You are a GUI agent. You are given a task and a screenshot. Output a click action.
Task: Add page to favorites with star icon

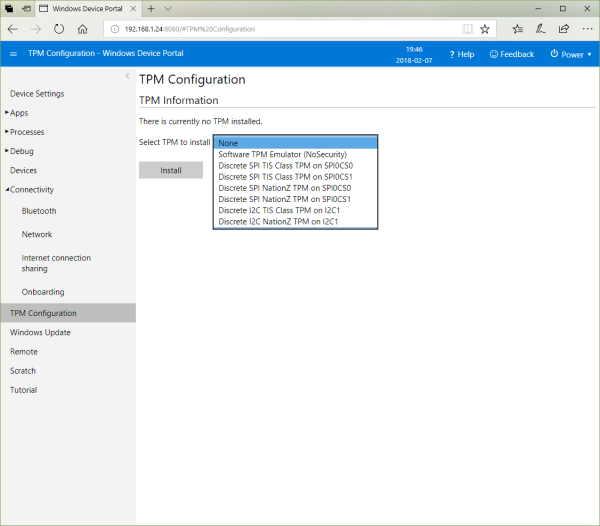[x=485, y=29]
